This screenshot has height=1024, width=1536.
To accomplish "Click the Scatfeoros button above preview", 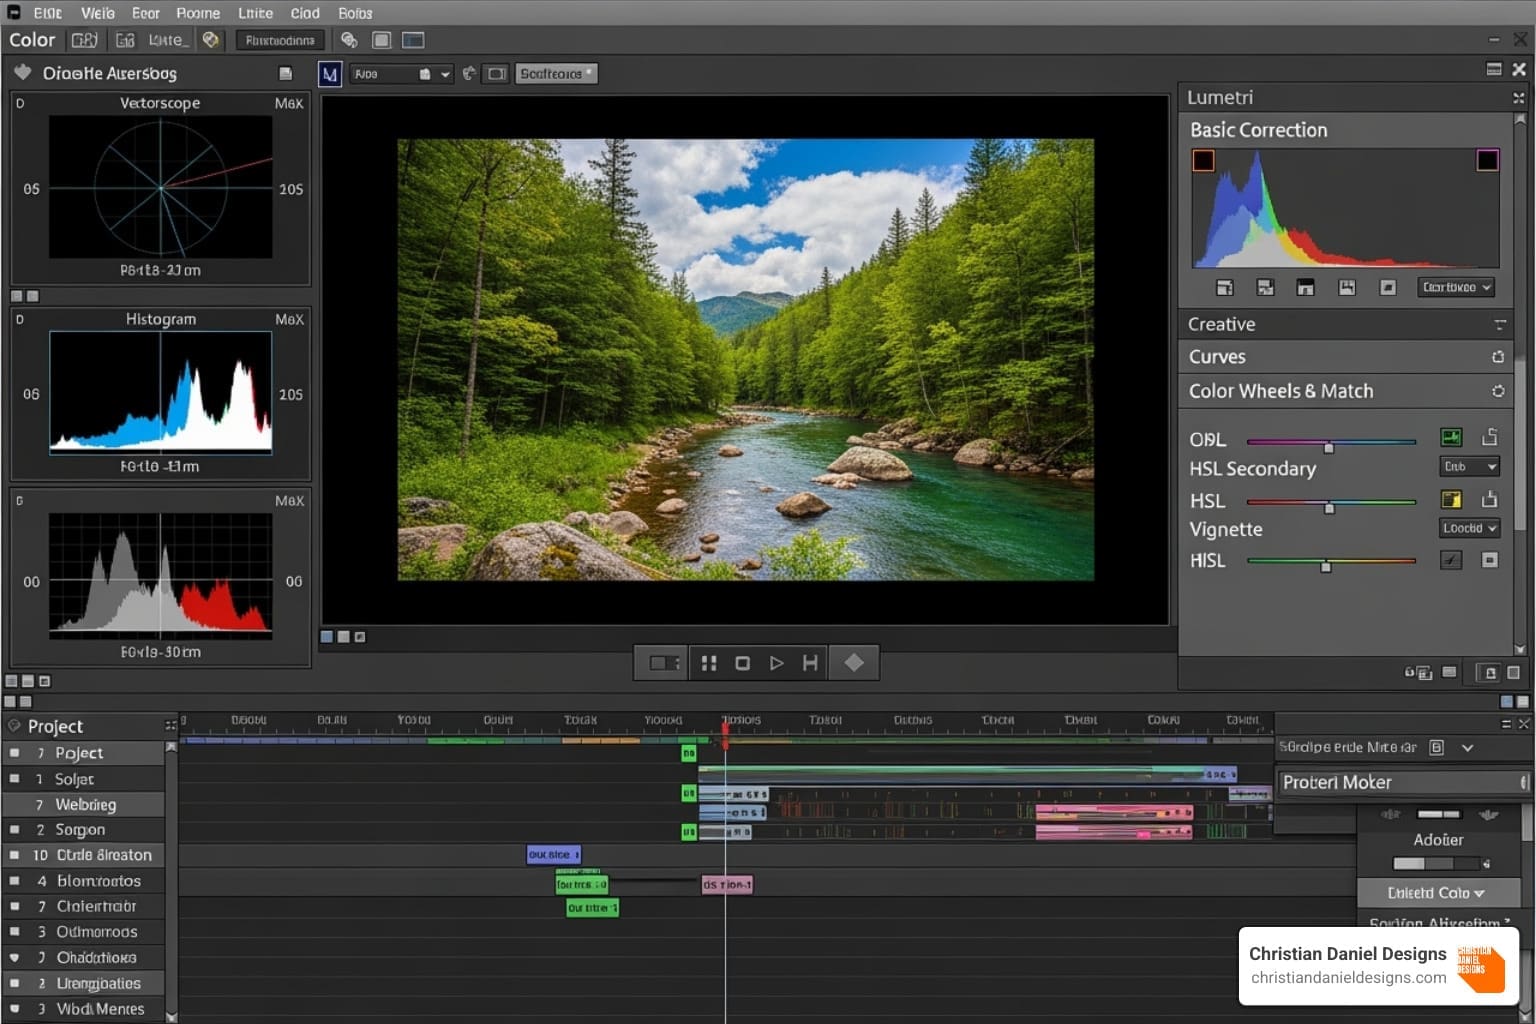I will coord(556,74).
